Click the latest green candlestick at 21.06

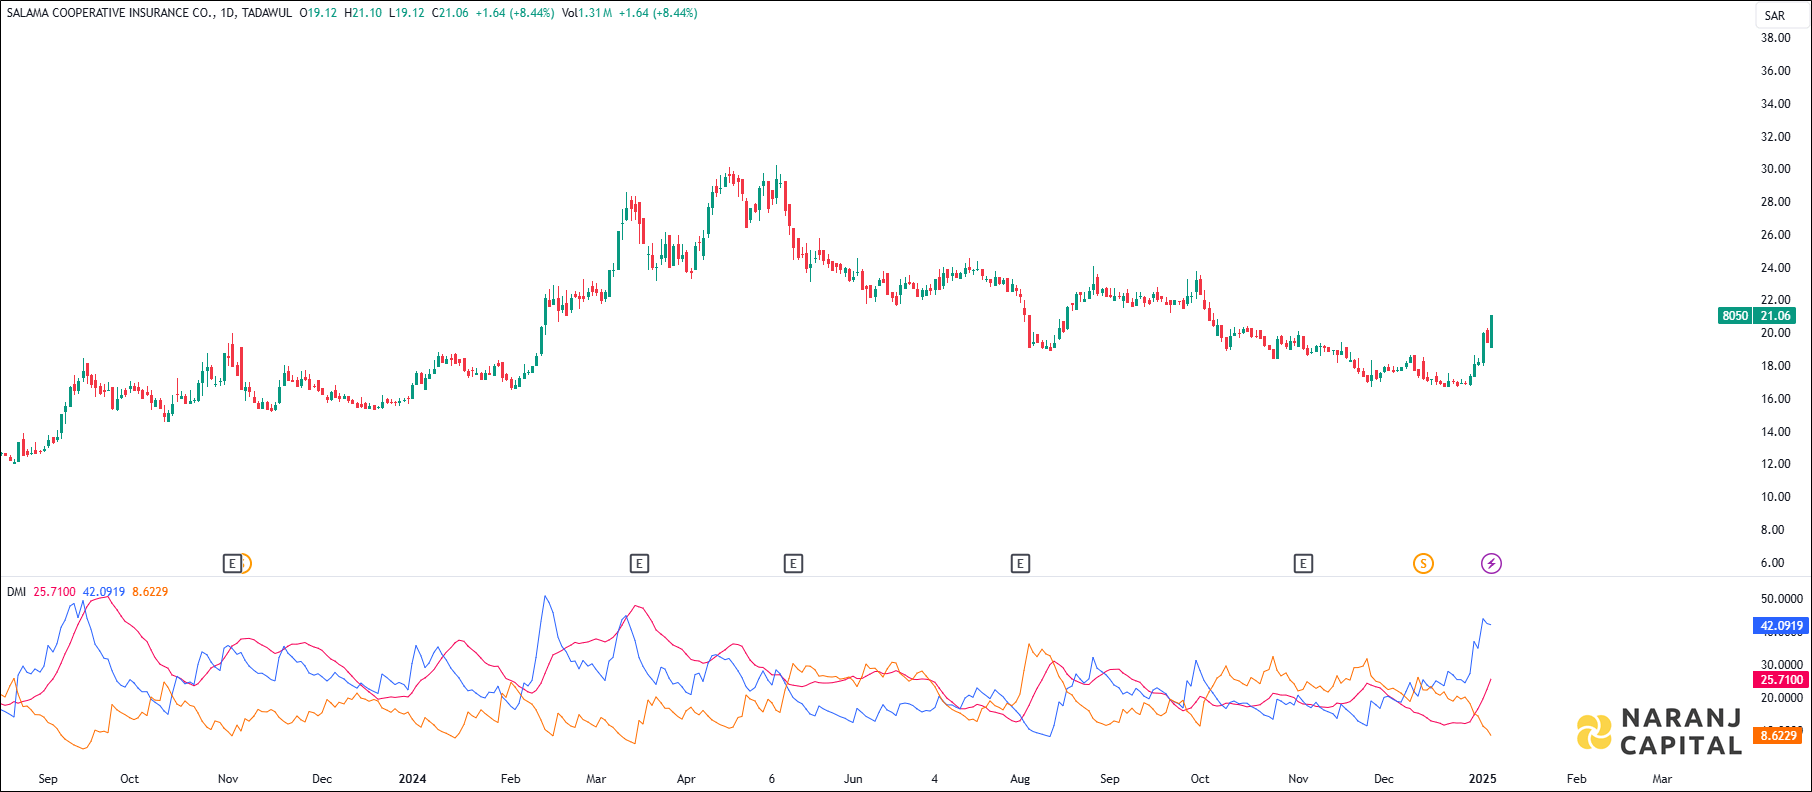click(1491, 331)
